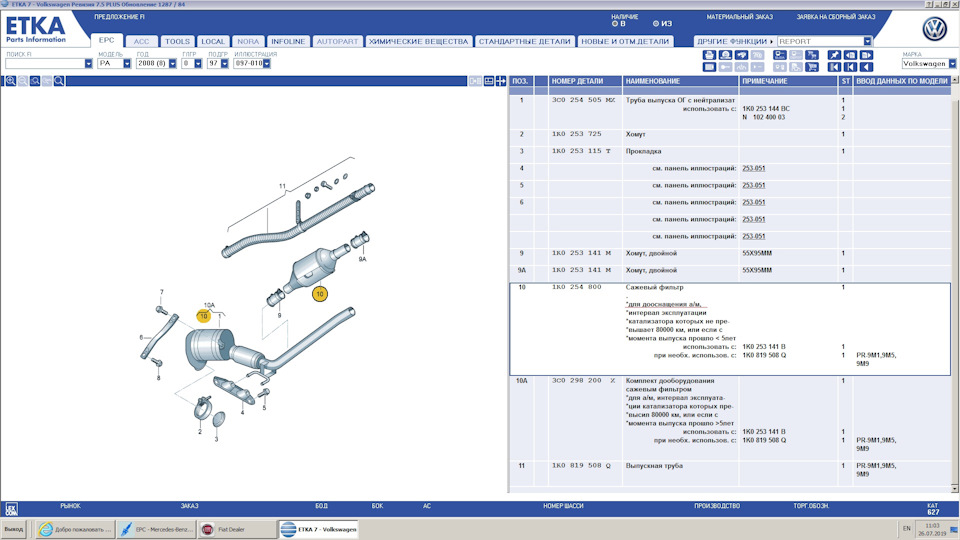This screenshot has width=960, height=540.
Task: Switch to the LOCAL tab
Action: tap(213, 41)
